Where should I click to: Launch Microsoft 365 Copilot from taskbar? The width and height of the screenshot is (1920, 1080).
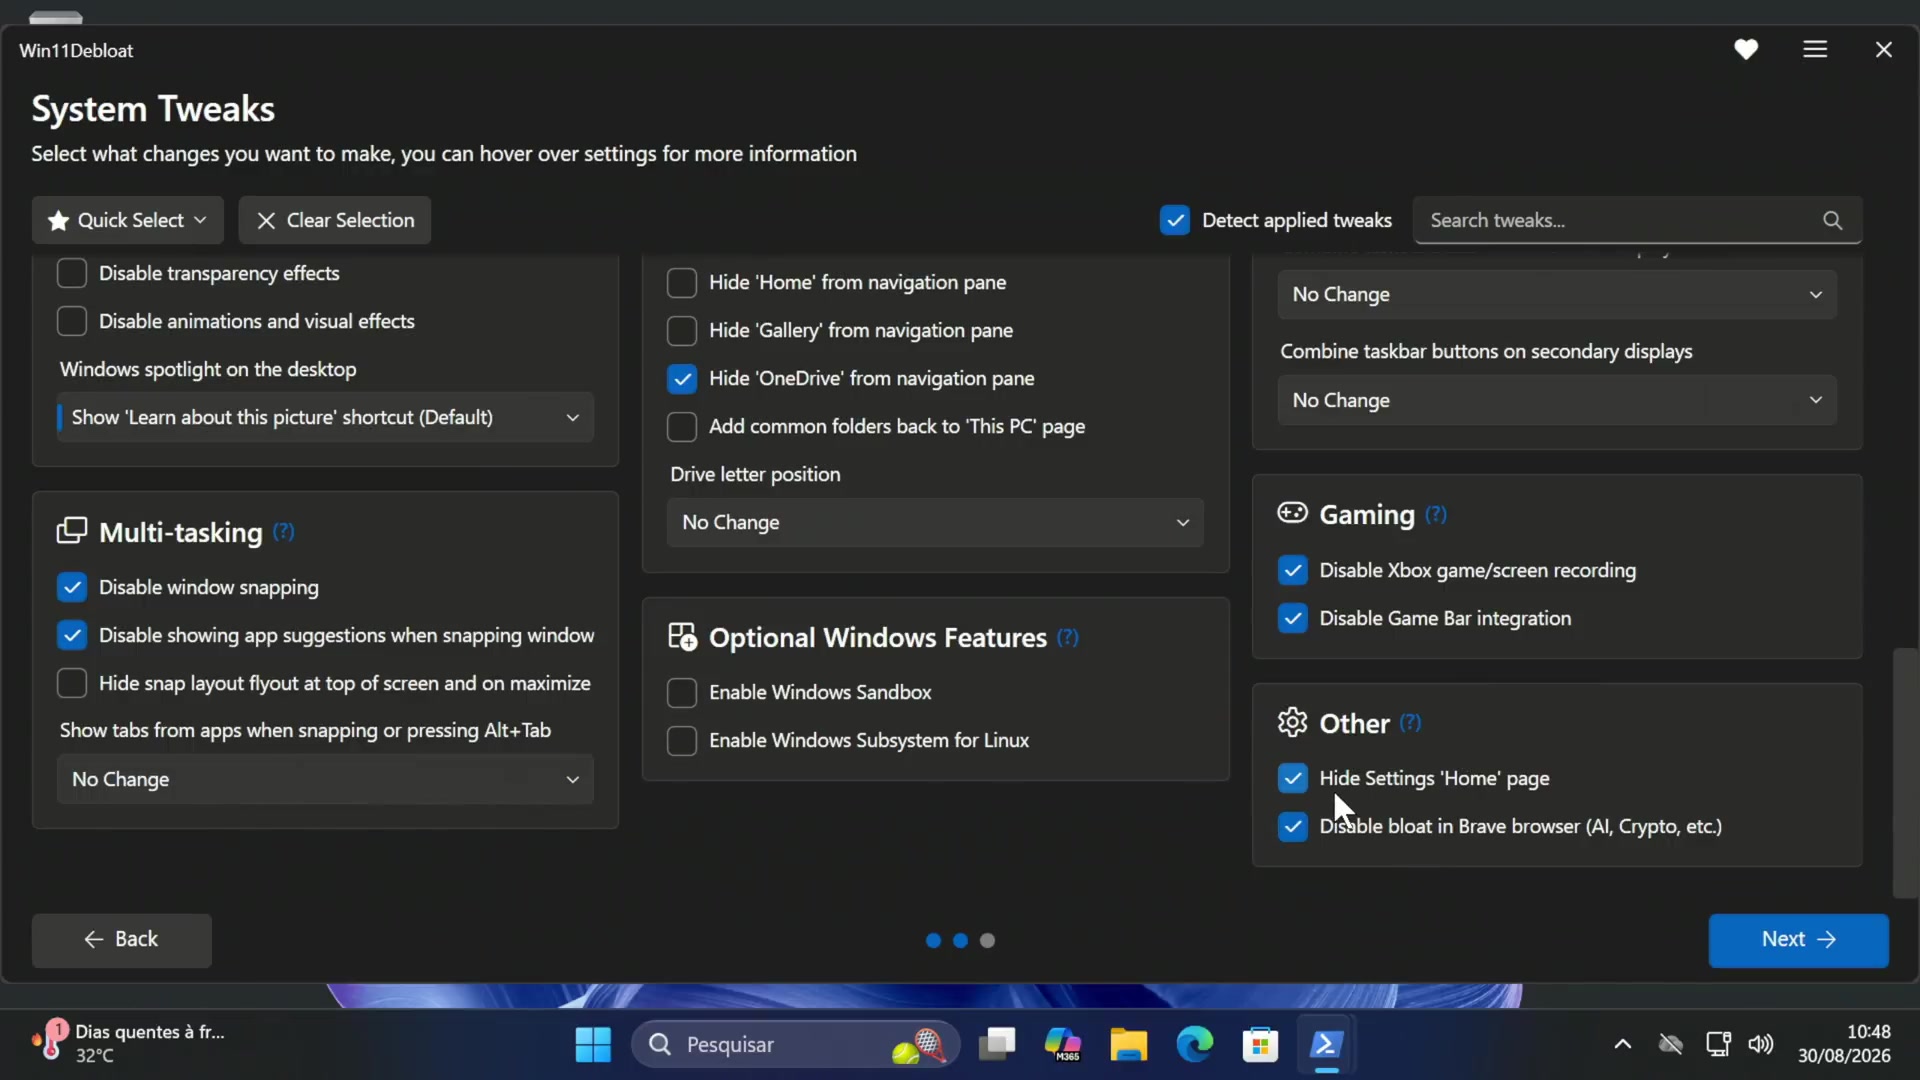point(1062,1045)
